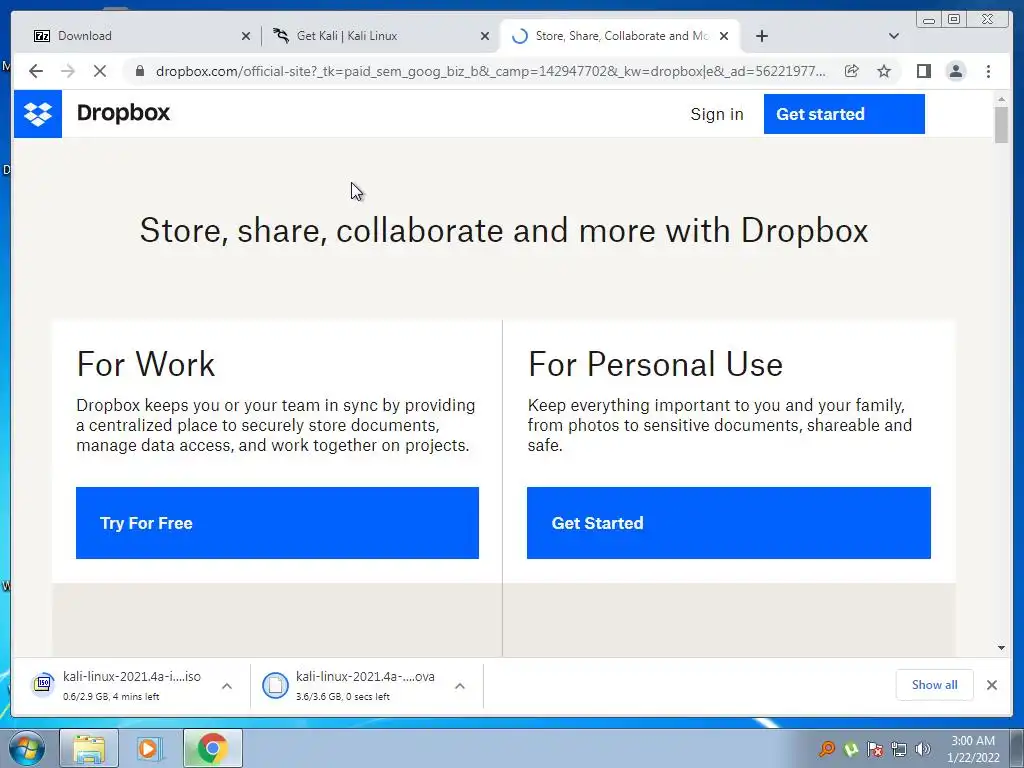This screenshot has width=1024, height=768.
Task: Click the Sign in link
Action: [x=717, y=114]
